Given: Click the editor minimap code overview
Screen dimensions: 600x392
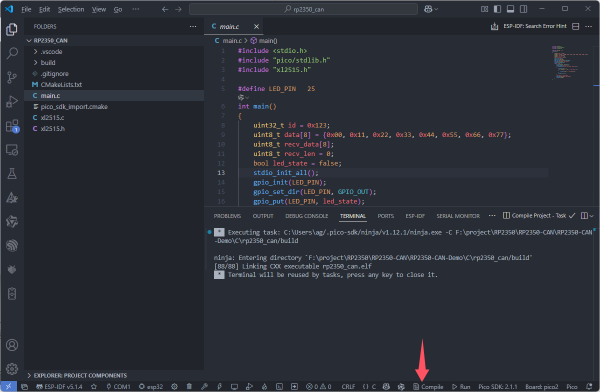Looking at the screenshot, I should [571, 62].
